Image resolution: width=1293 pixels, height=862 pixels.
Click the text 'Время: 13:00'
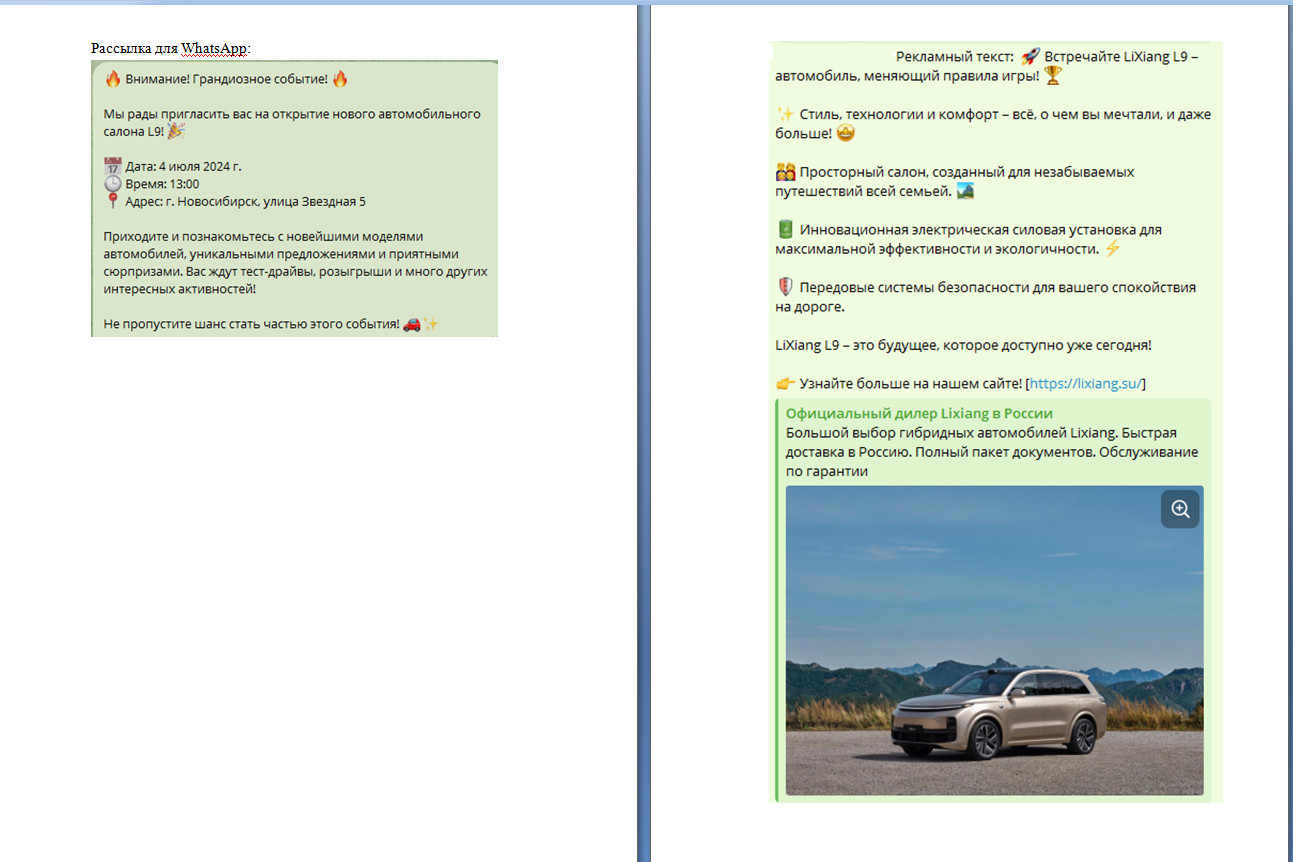(x=162, y=184)
